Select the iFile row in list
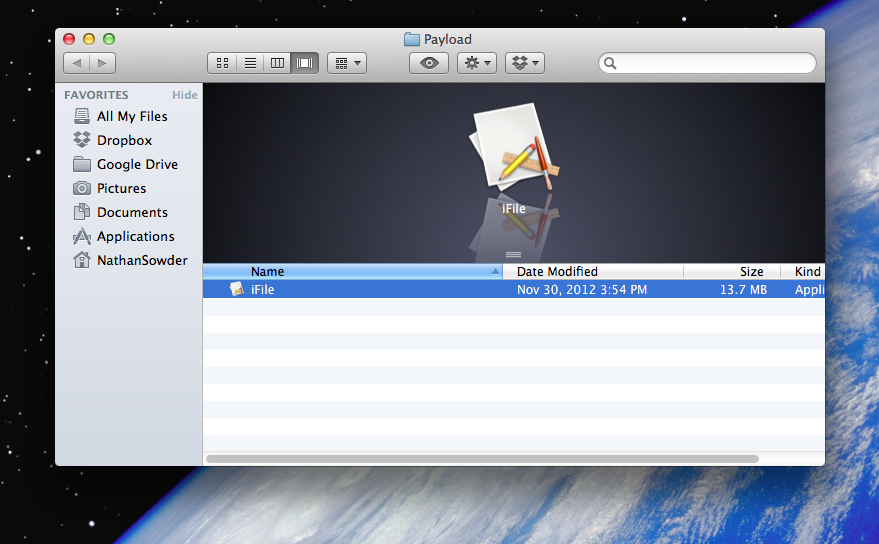Image resolution: width=879 pixels, height=544 pixels. [514, 289]
